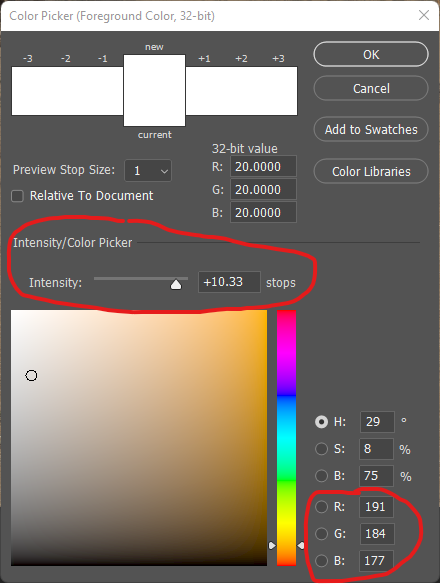Pick a color in the saturation-brightness field
Screen dimensions: 440x584
click(x=139, y=438)
